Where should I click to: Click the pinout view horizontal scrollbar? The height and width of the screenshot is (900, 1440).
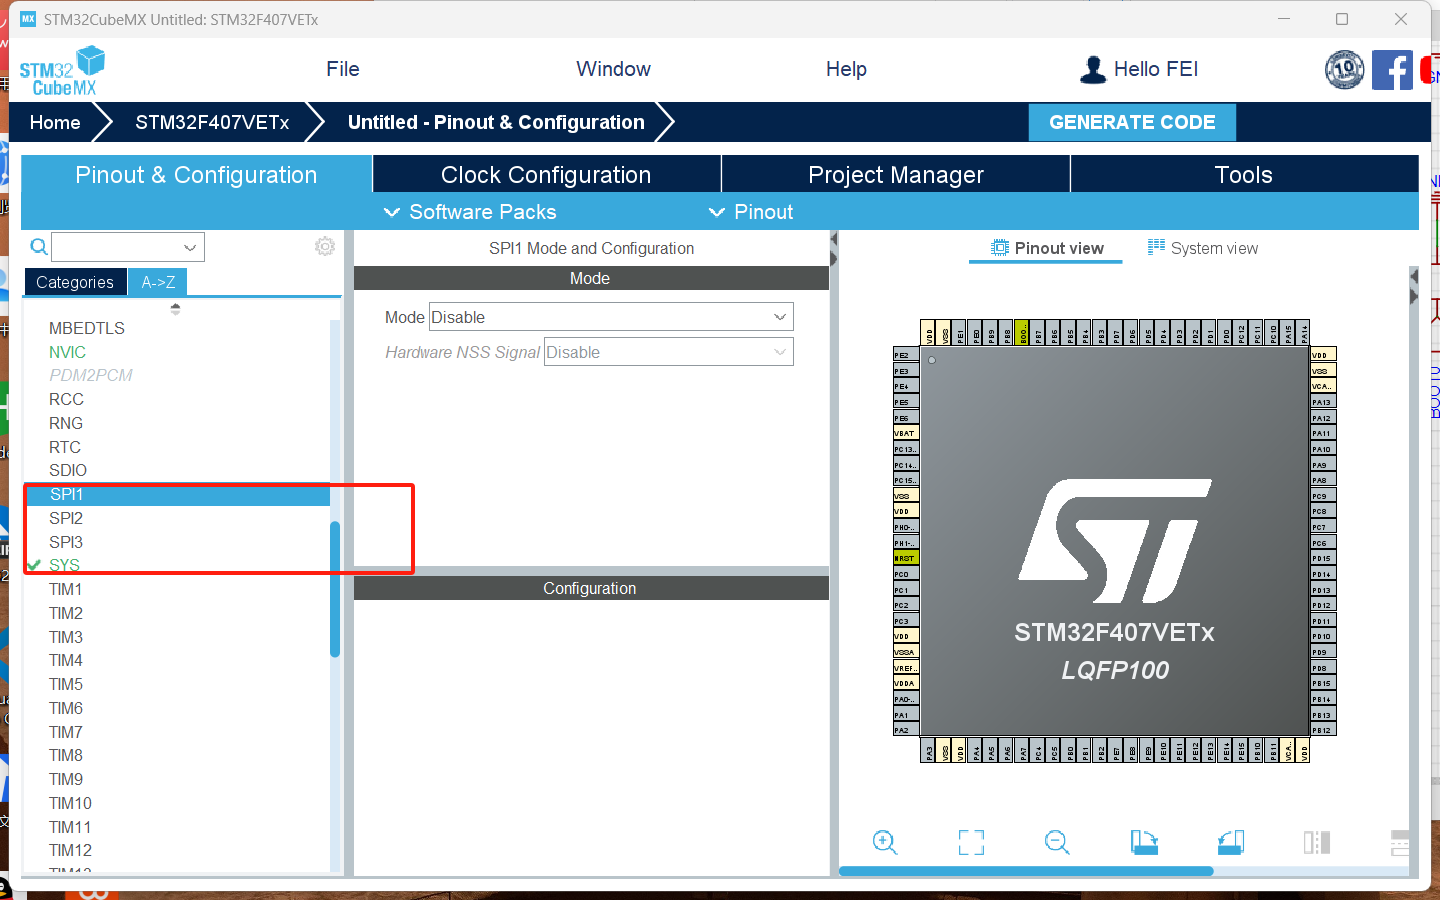(1026, 871)
